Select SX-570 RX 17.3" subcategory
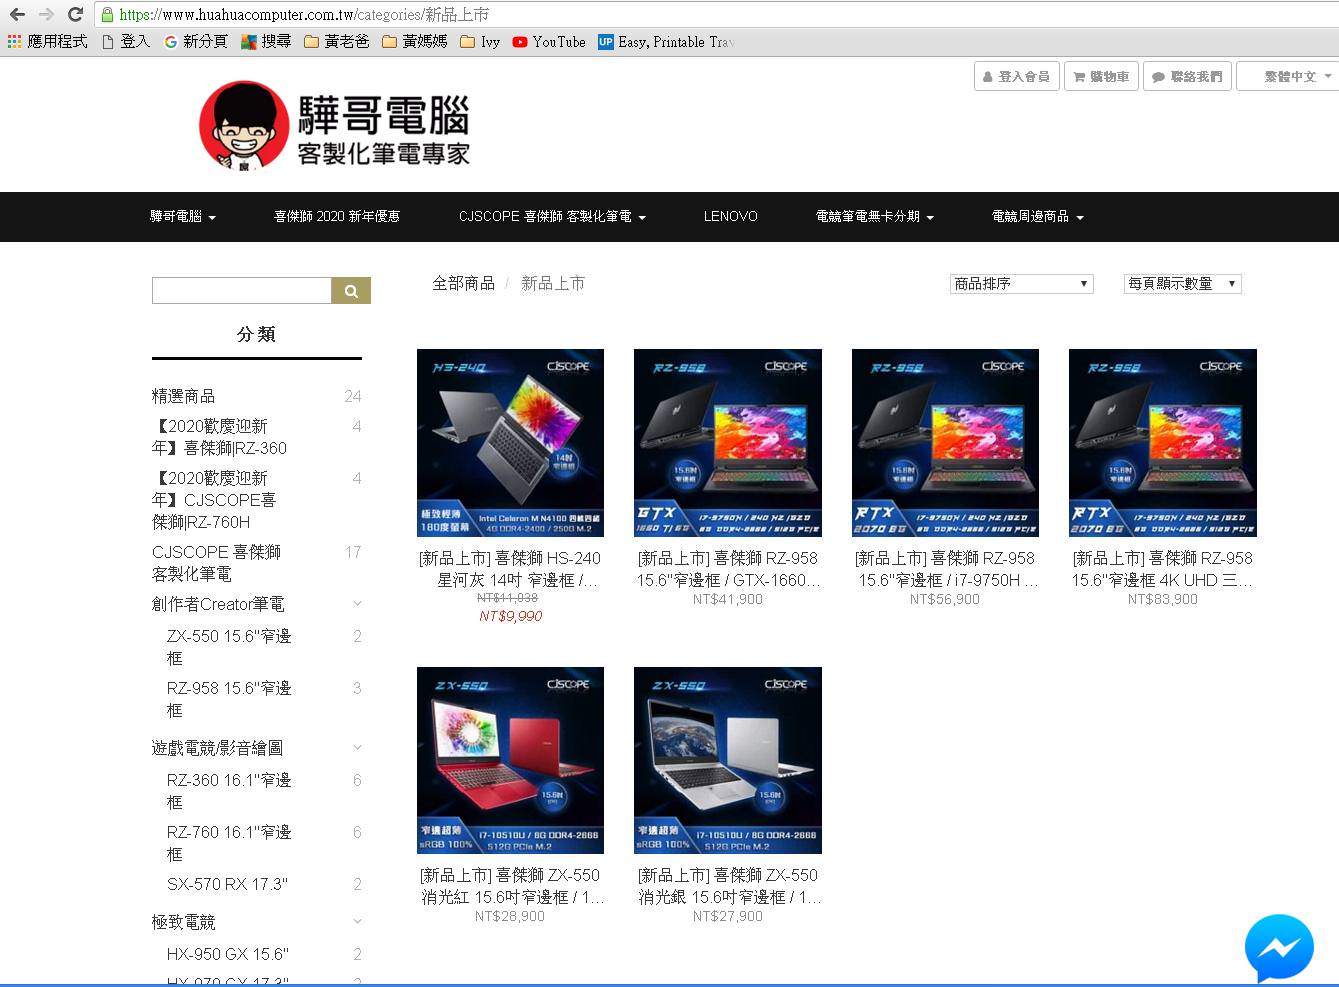Viewport: 1339px width, 987px height. 227,884
